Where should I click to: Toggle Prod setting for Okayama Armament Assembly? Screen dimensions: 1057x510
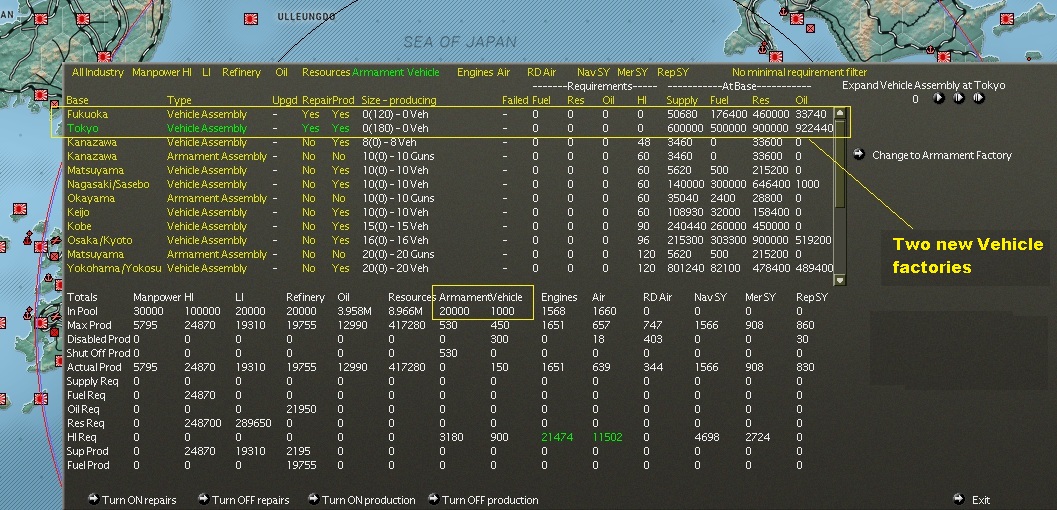pos(338,198)
